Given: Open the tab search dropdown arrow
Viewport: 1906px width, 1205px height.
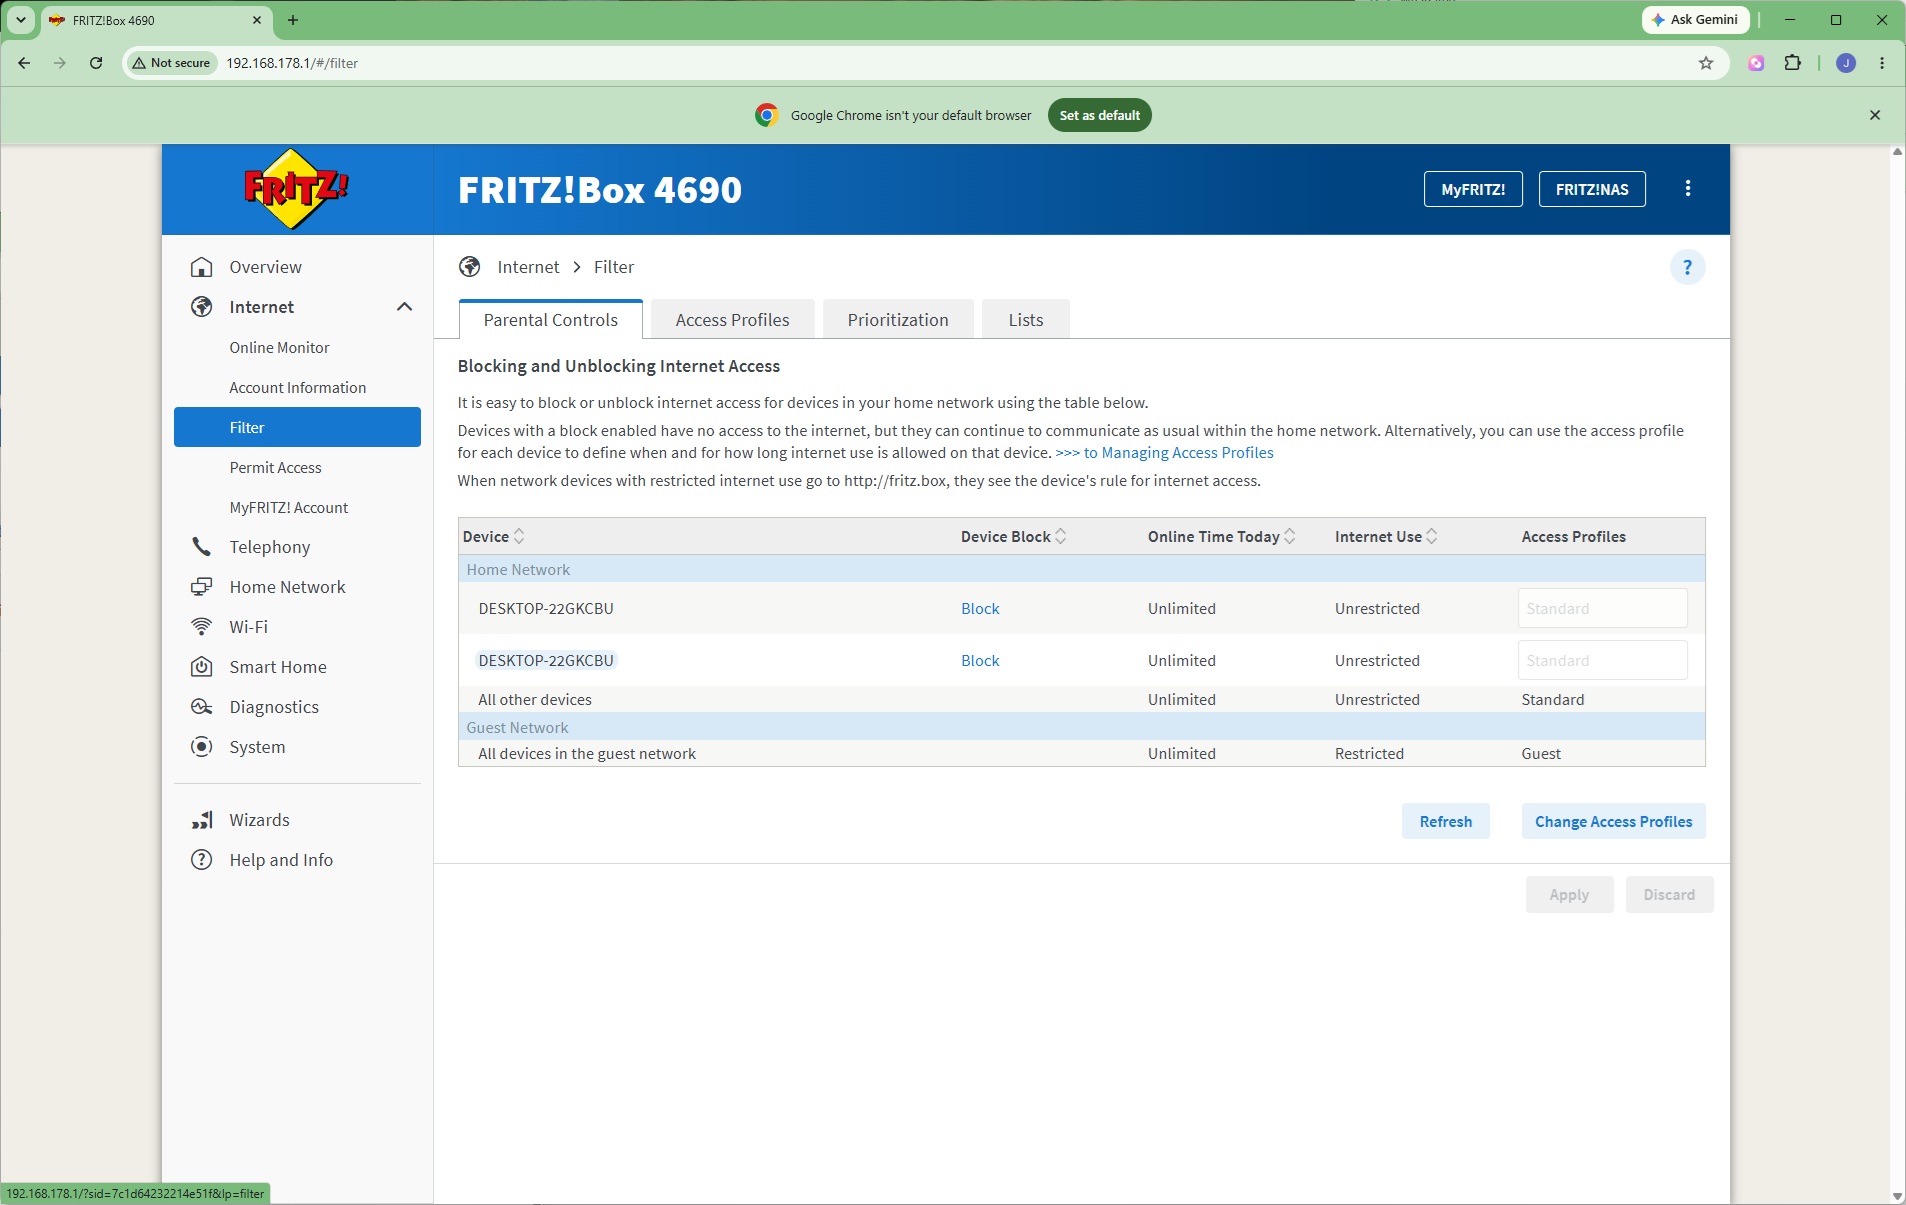Looking at the screenshot, I should pos(20,20).
